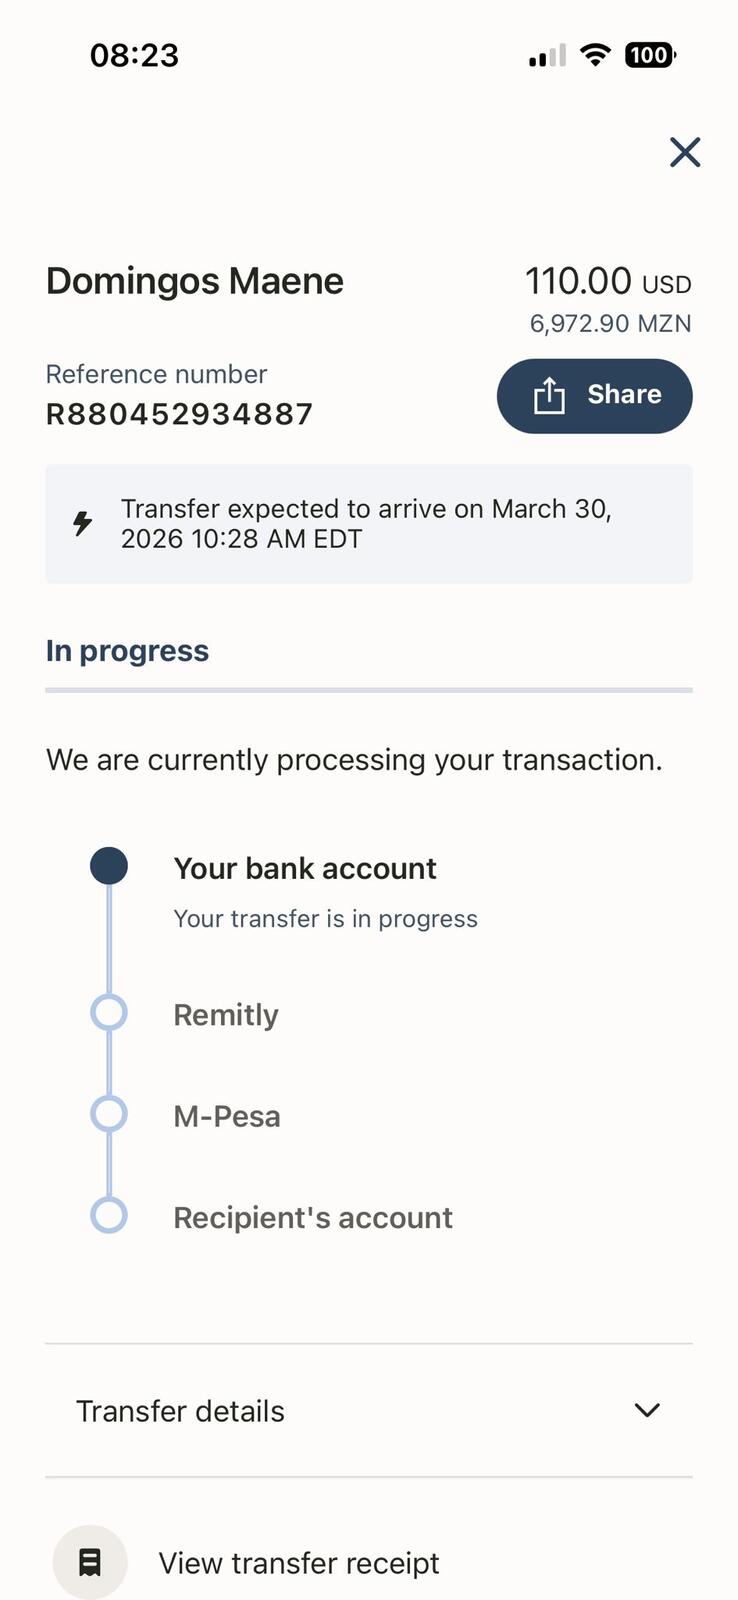
Task: Tap the transfer arrival estimate banner
Action: (x=368, y=523)
